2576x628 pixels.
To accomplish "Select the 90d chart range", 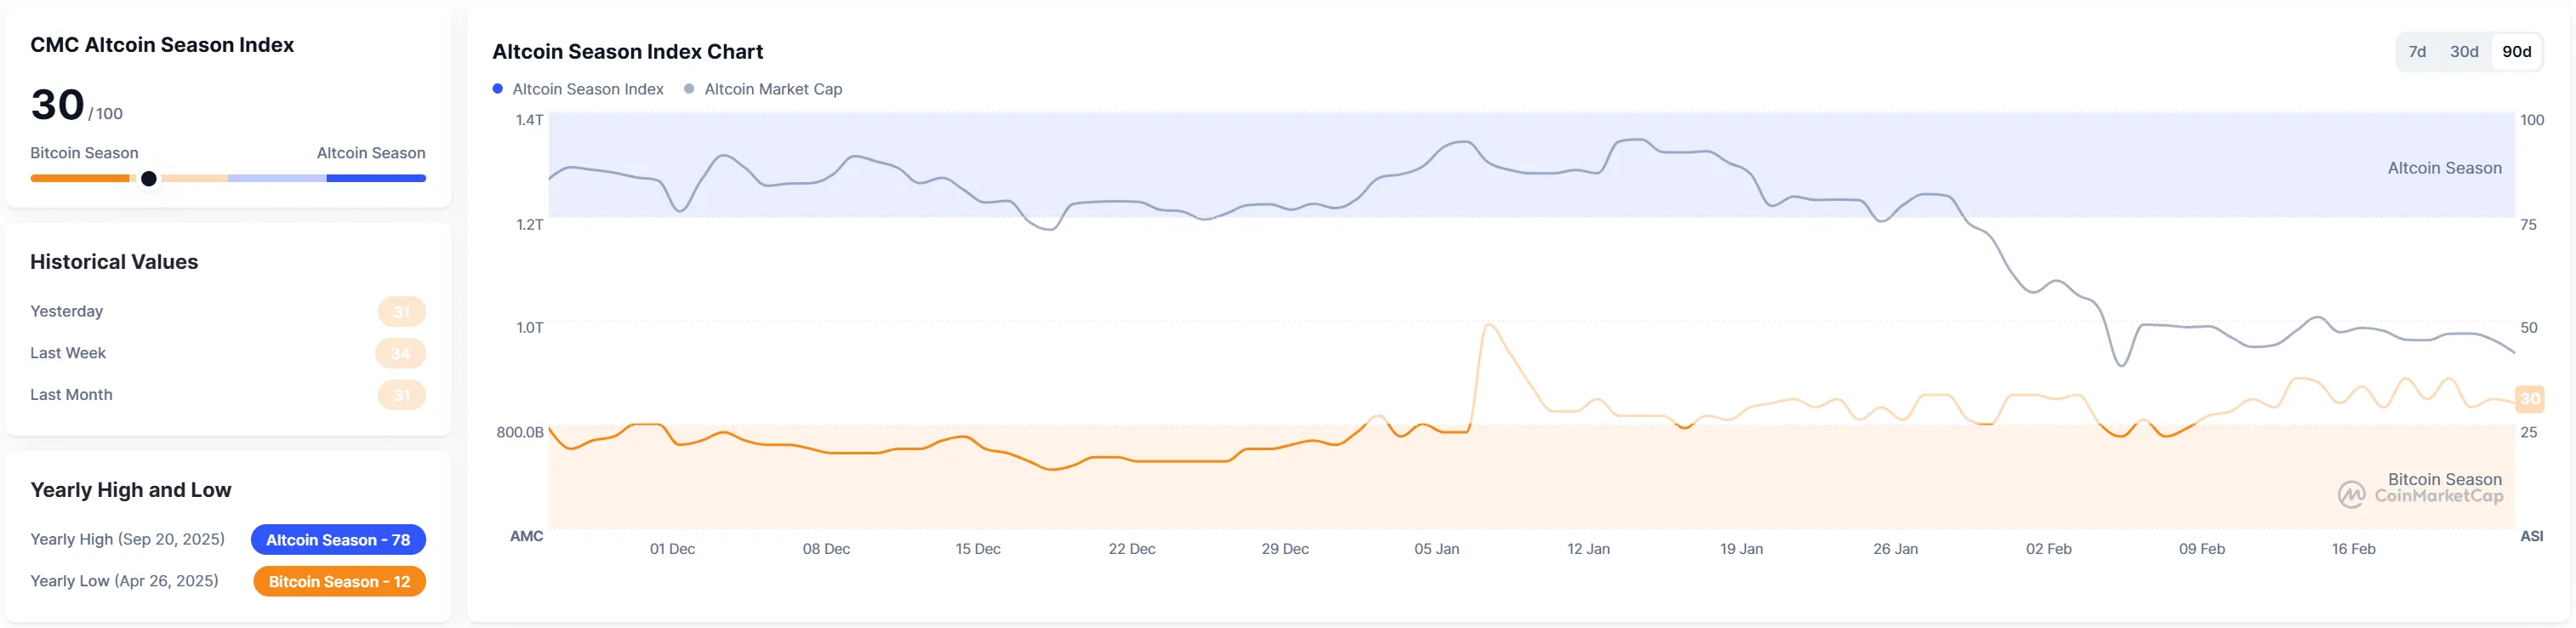I will coord(2516,52).
